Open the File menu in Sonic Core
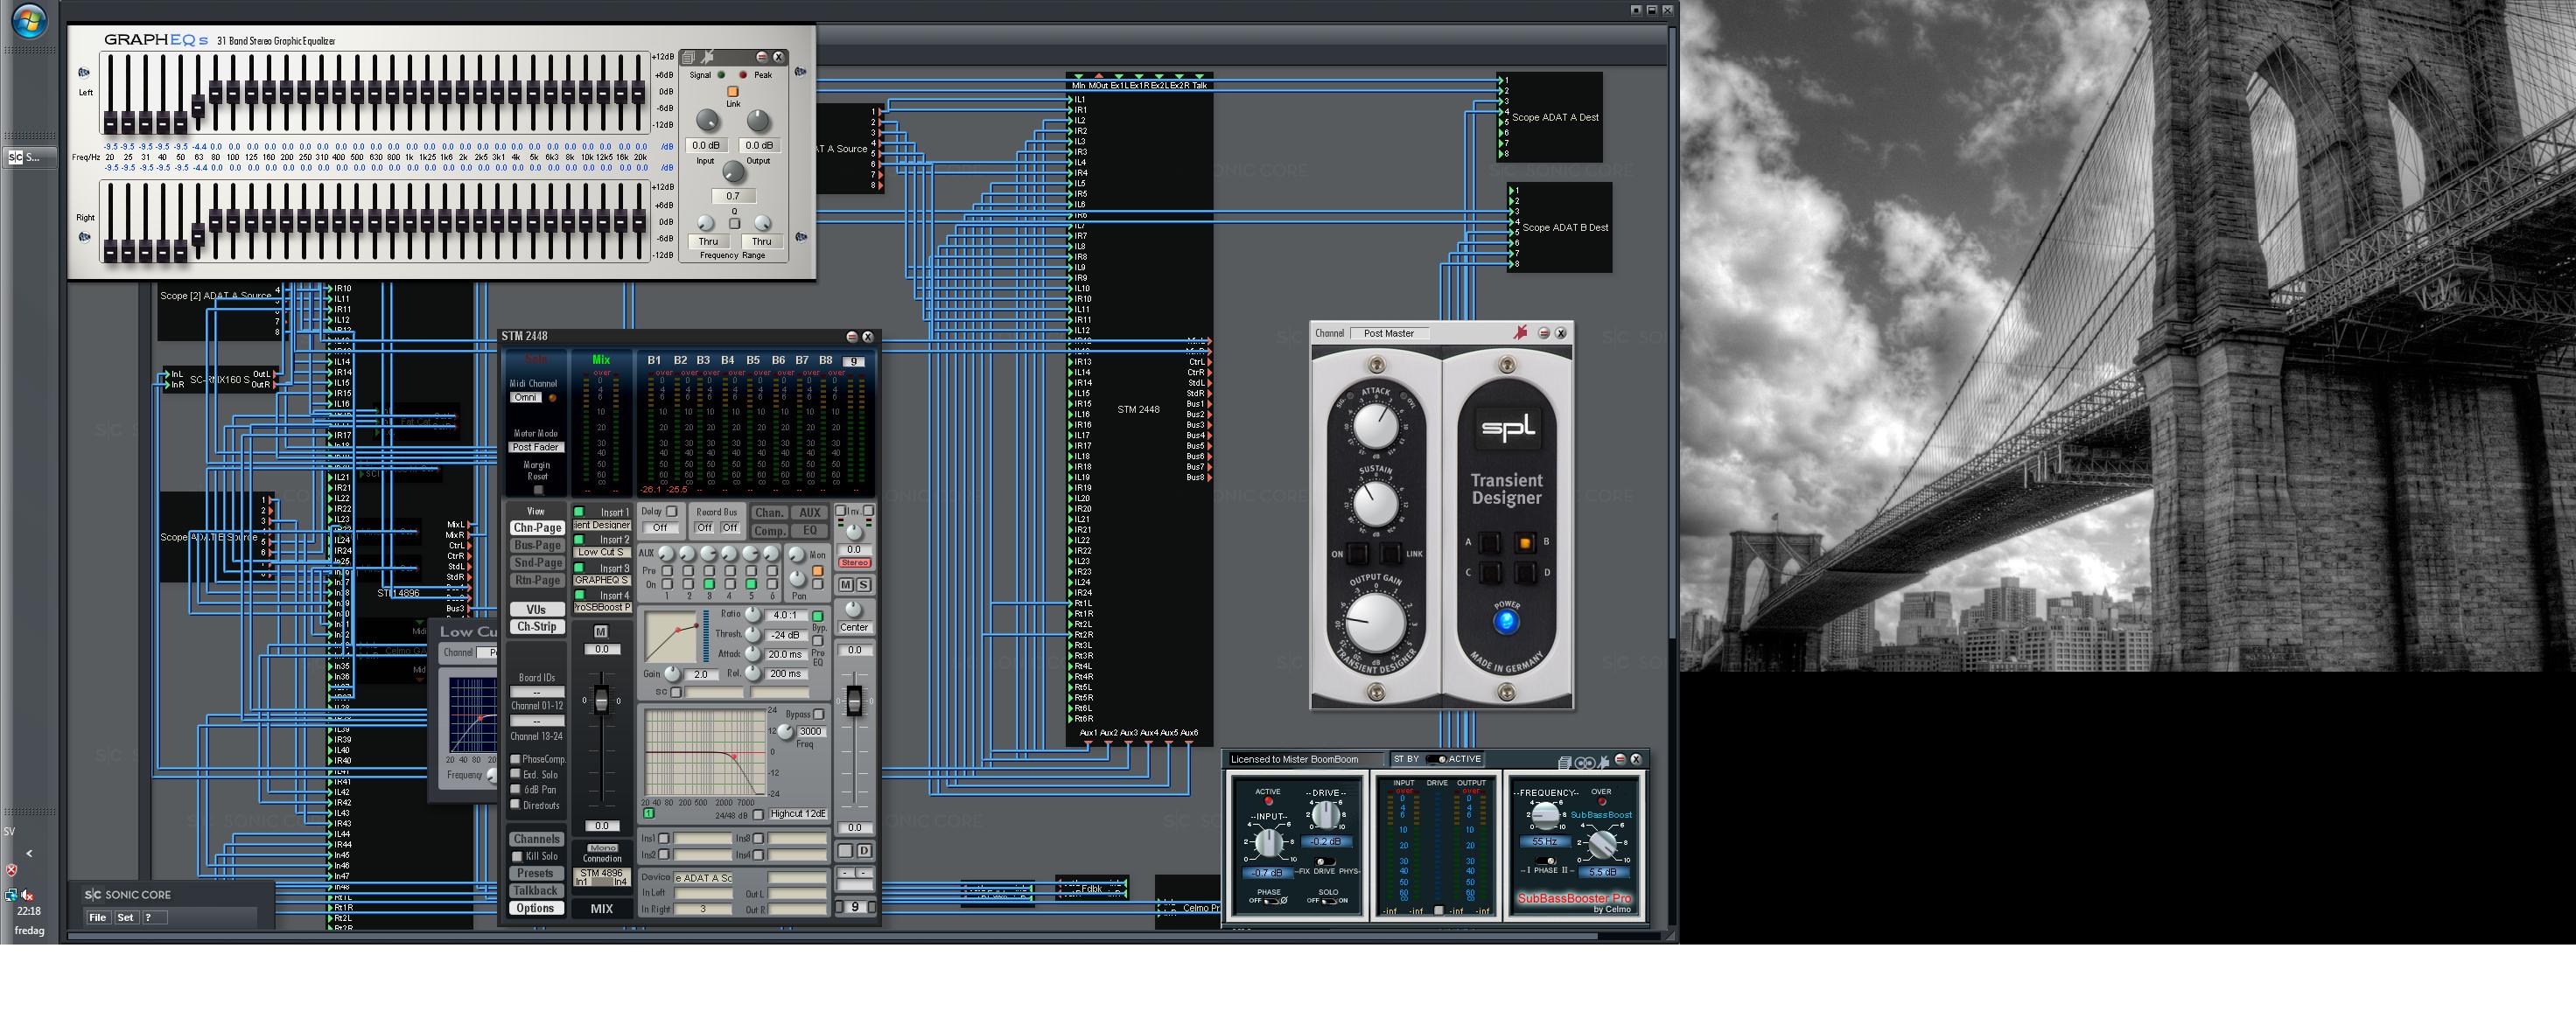Viewport: 2576px width, 1032px height. click(x=97, y=918)
